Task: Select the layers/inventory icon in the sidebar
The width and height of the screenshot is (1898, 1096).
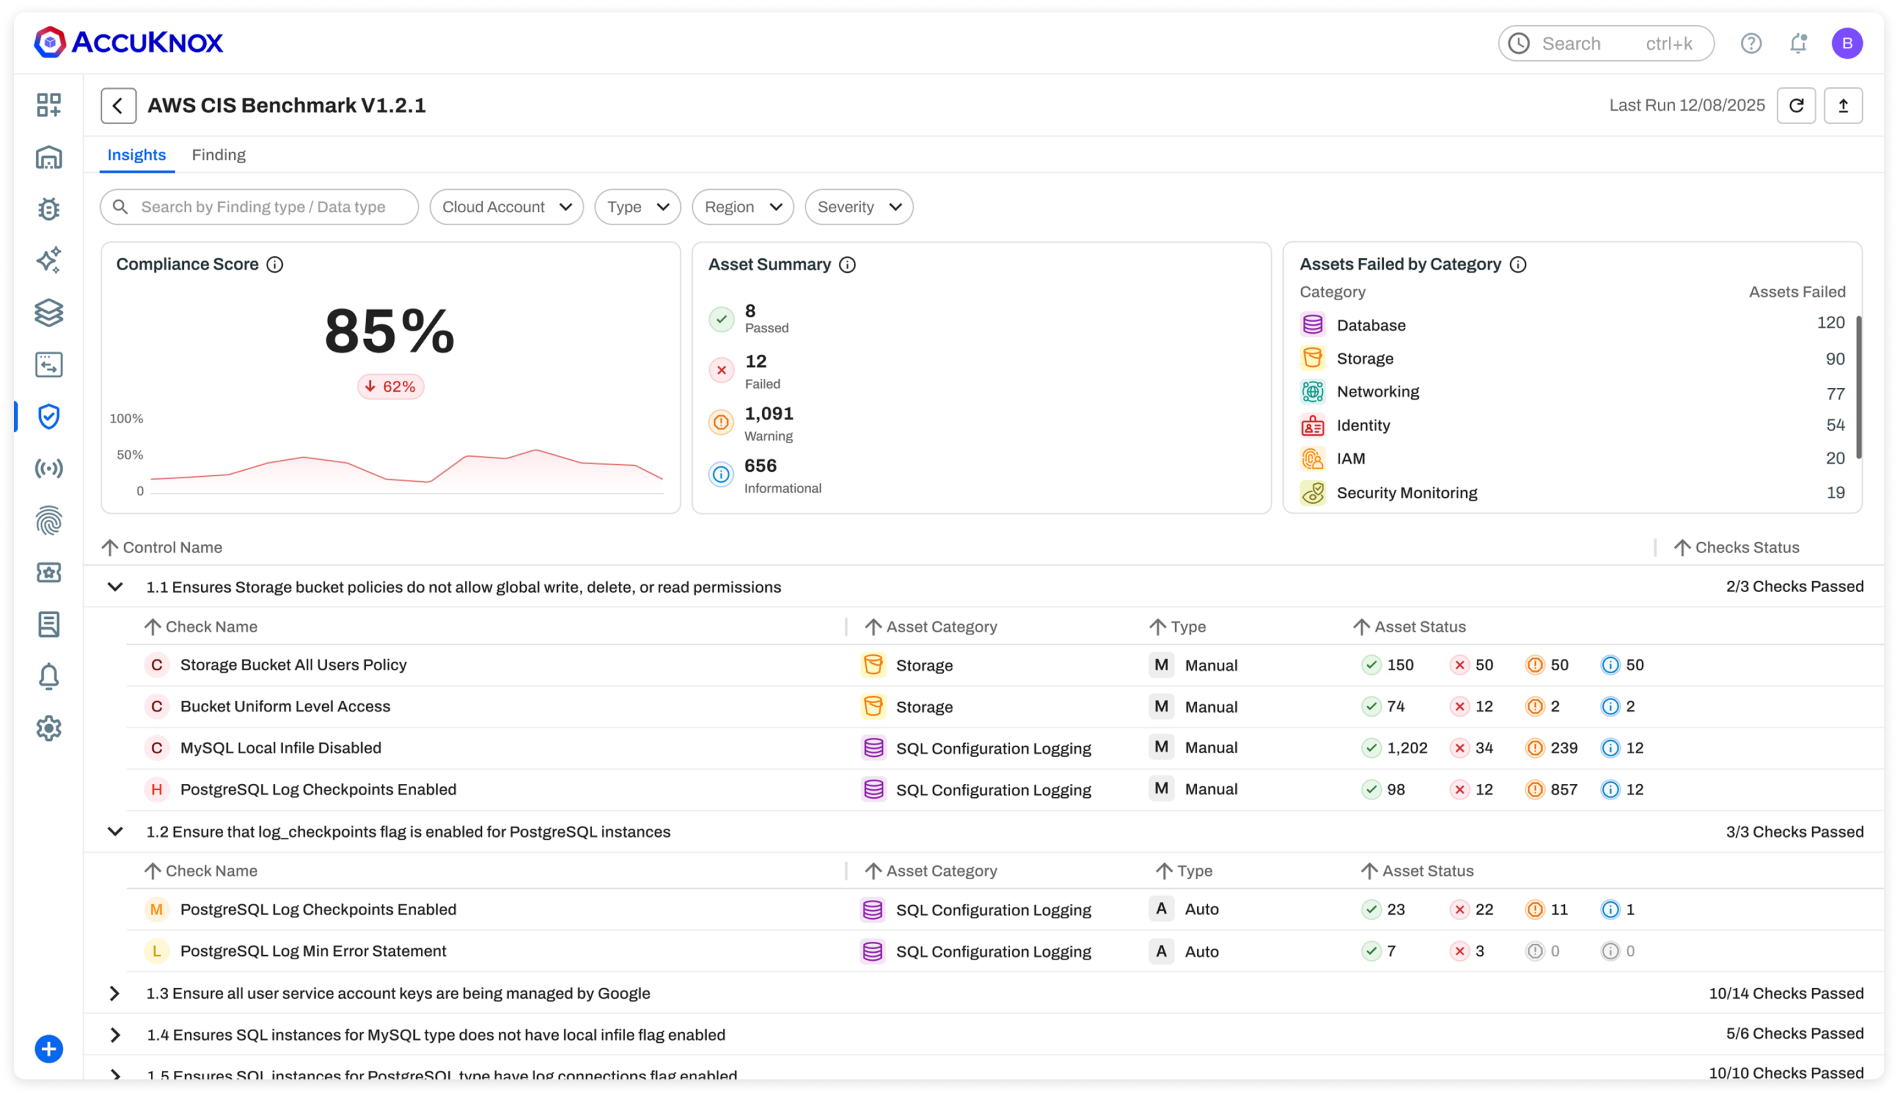Action: 49,313
